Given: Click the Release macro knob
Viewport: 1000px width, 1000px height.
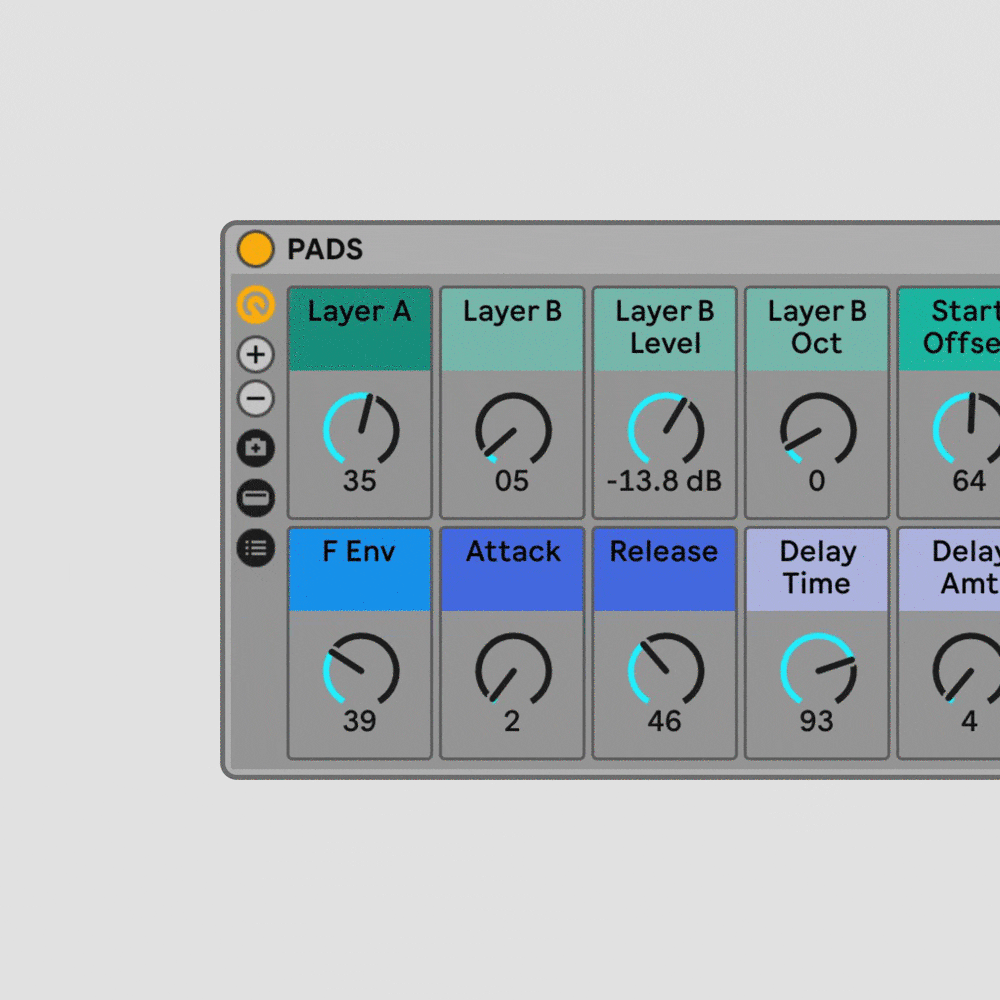Looking at the screenshot, I should coord(666,670).
